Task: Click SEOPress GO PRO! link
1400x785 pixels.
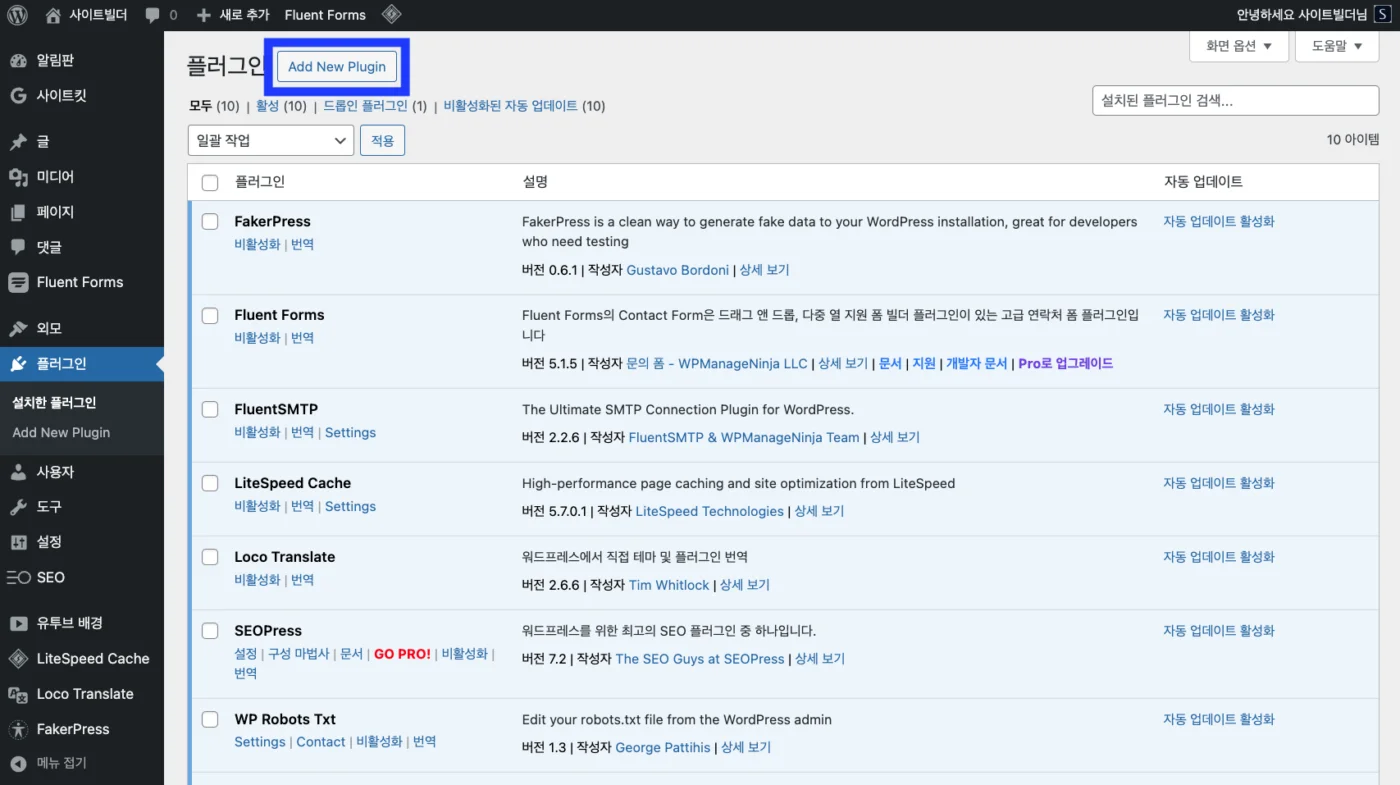Action: (402, 654)
